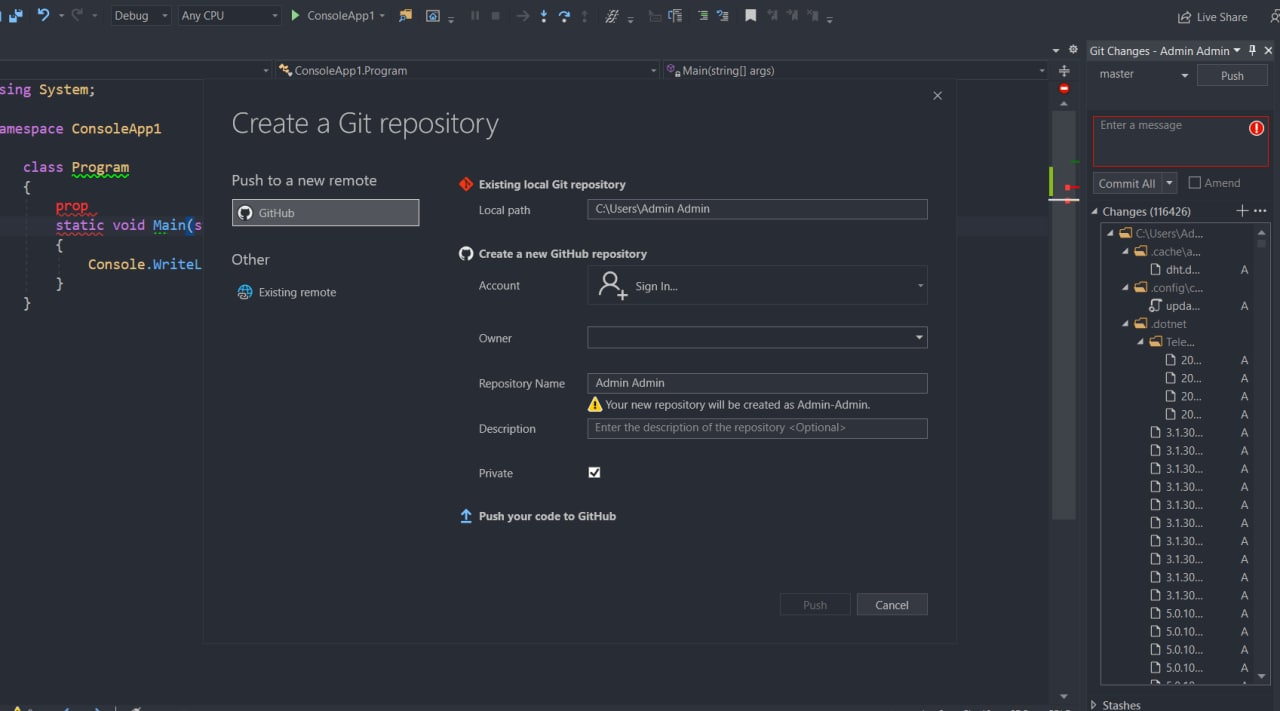Click the Local path input field
This screenshot has height=711, width=1280.
tap(757, 209)
